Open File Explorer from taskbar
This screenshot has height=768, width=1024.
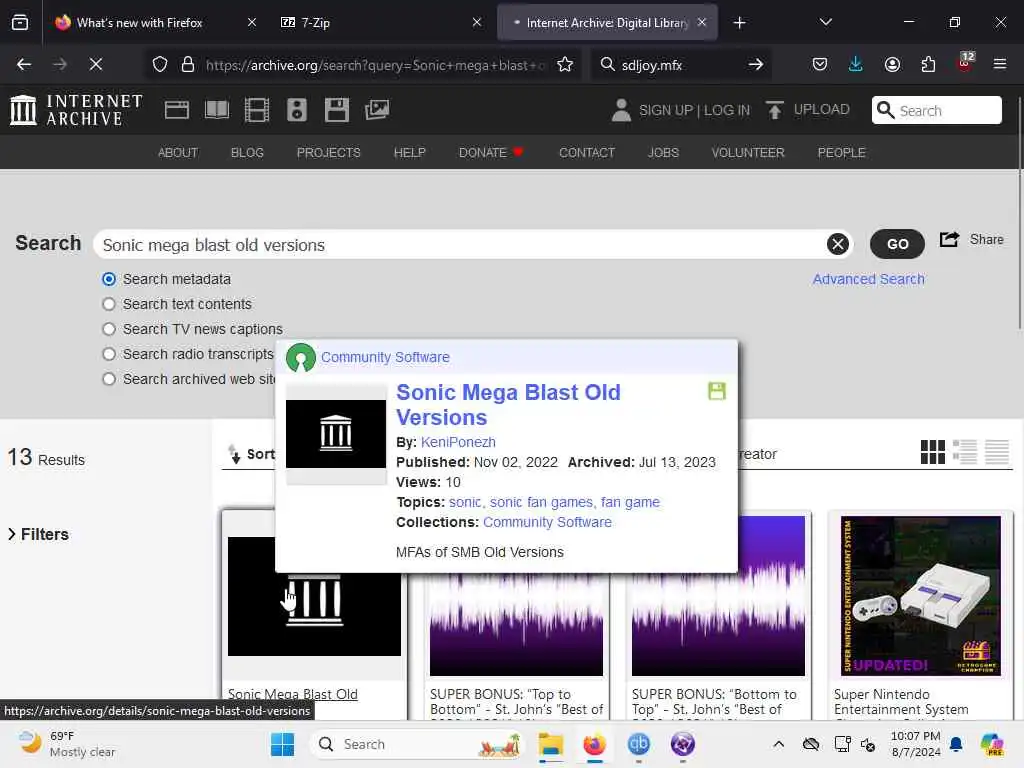tap(551, 744)
